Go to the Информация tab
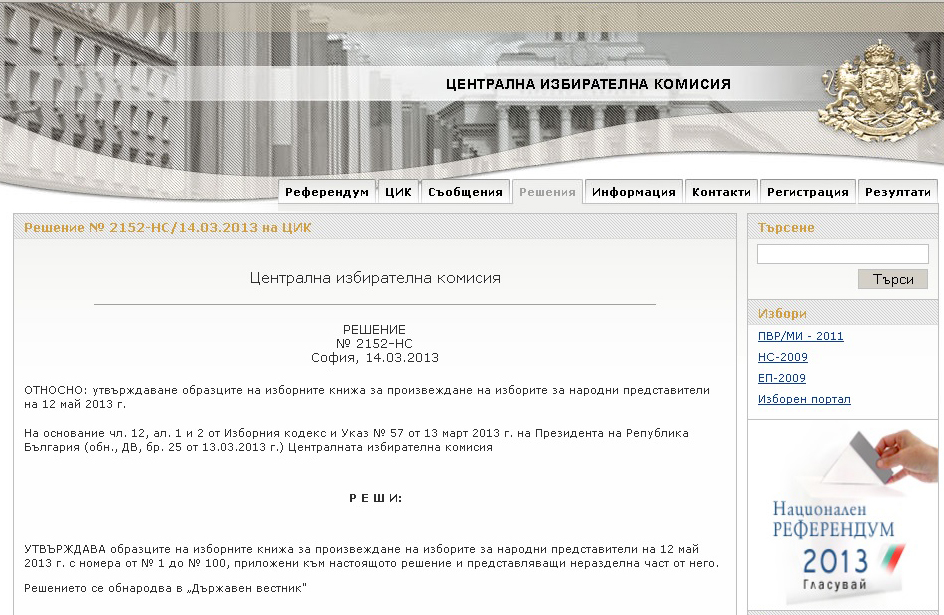The height and width of the screenshot is (615, 944). pyautogui.click(x=633, y=192)
